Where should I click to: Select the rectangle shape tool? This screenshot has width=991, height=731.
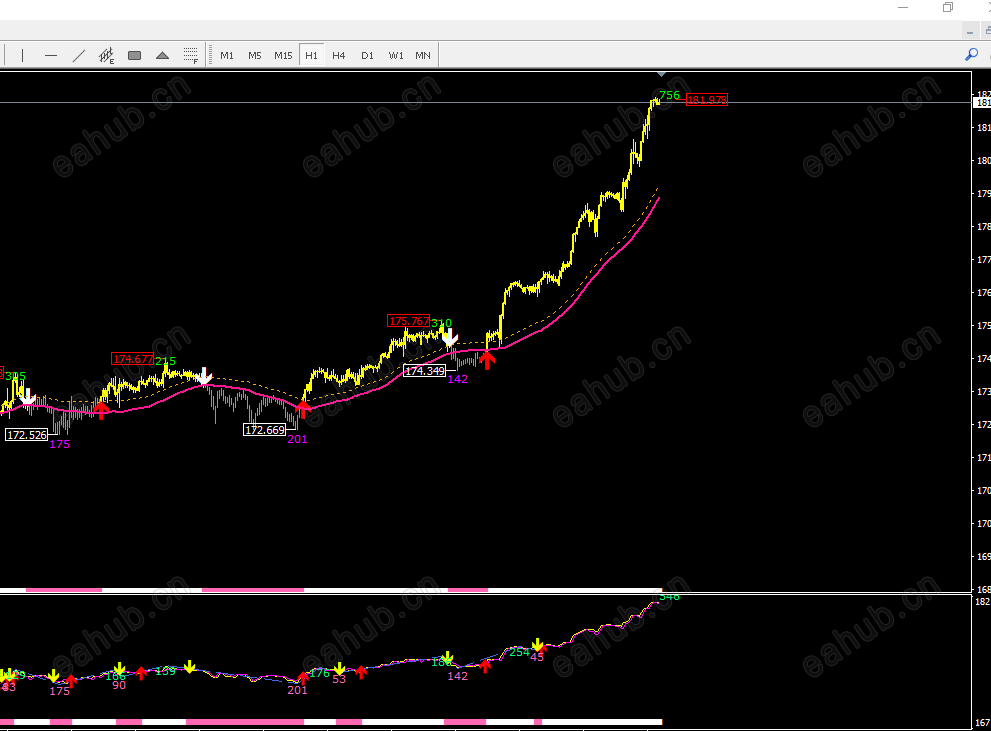(x=135, y=56)
